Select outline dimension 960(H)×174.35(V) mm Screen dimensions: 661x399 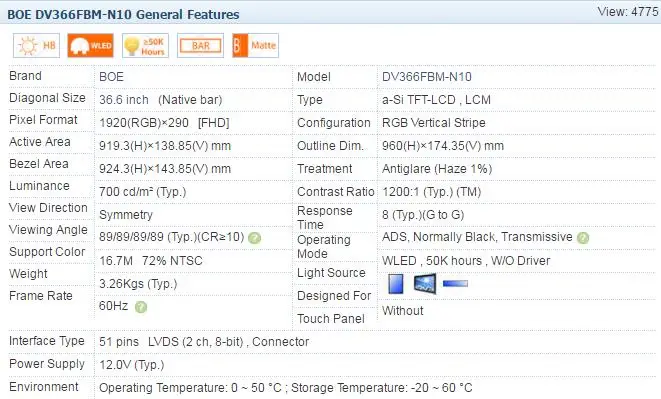tap(443, 146)
